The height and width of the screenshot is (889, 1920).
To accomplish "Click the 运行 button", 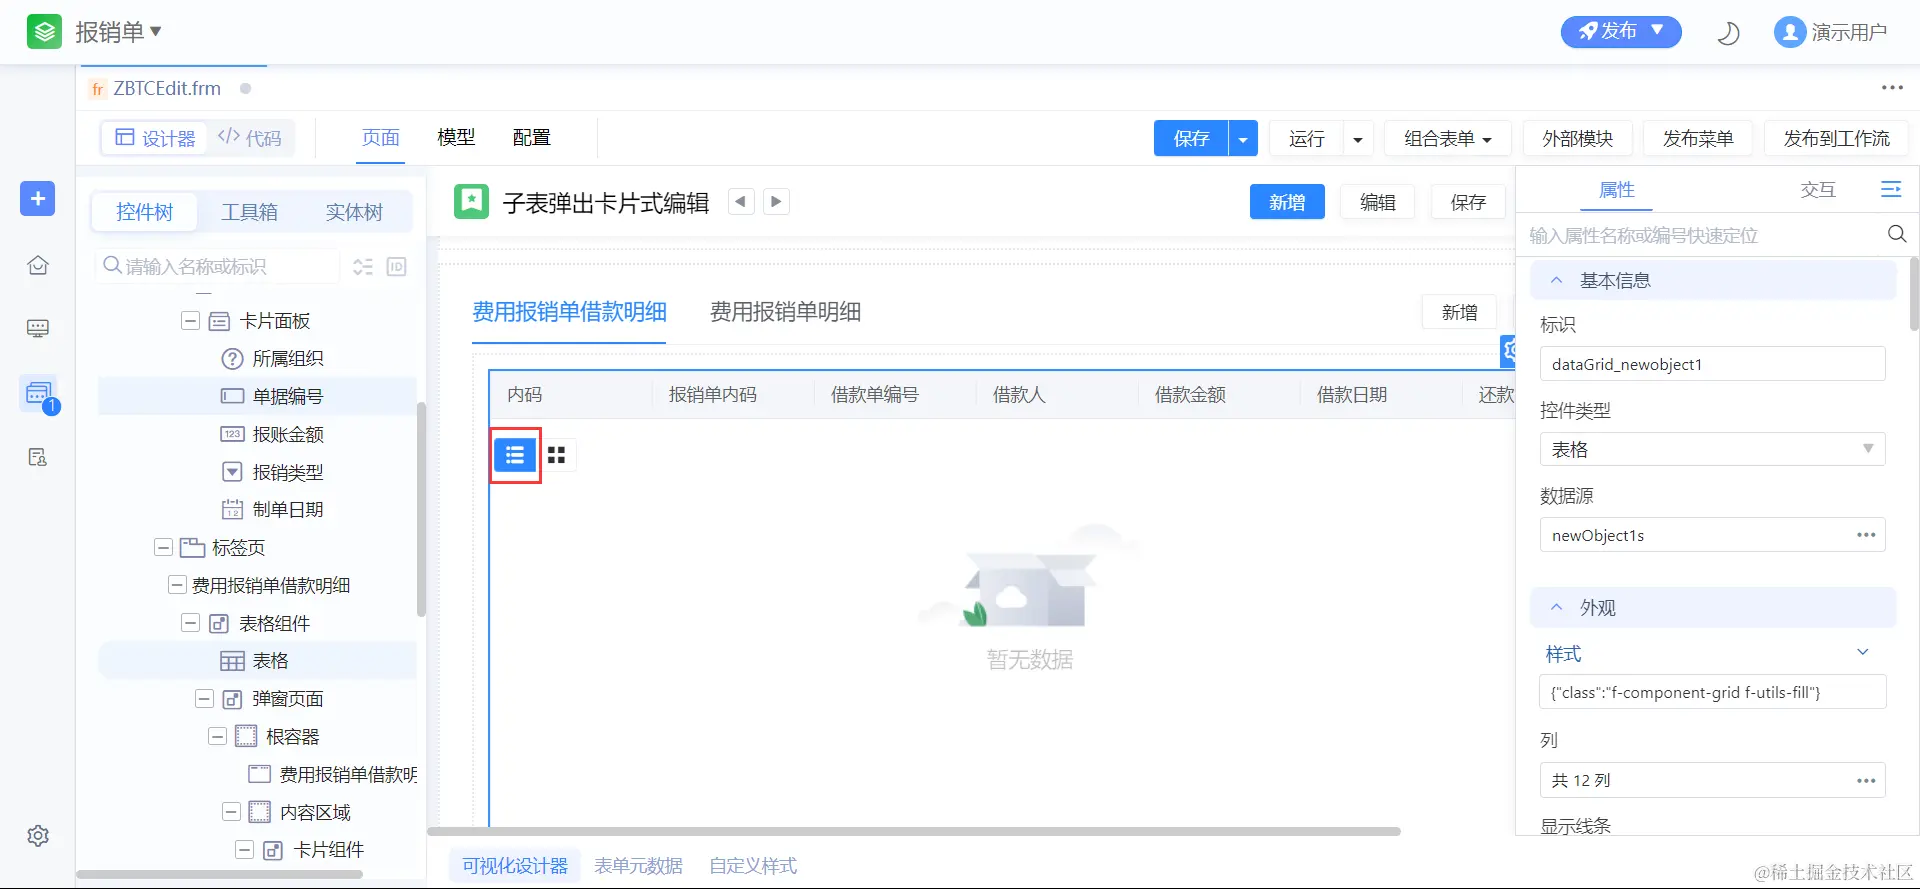I will (x=1306, y=139).
